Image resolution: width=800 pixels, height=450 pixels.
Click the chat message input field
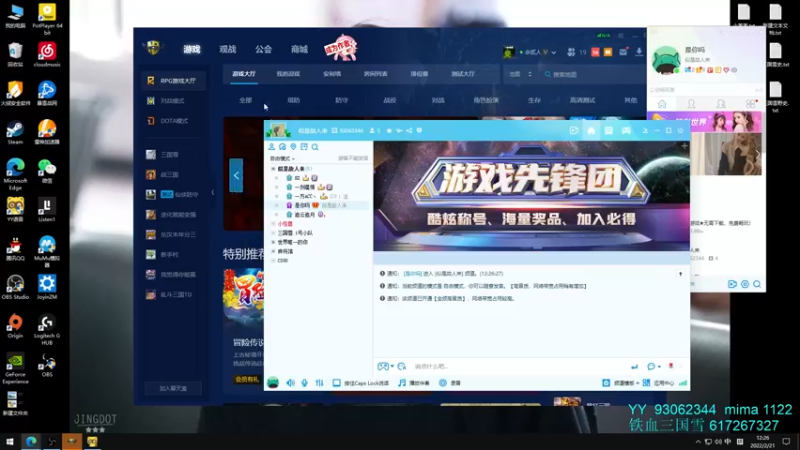pyautogui.click(x=518, y=366)
